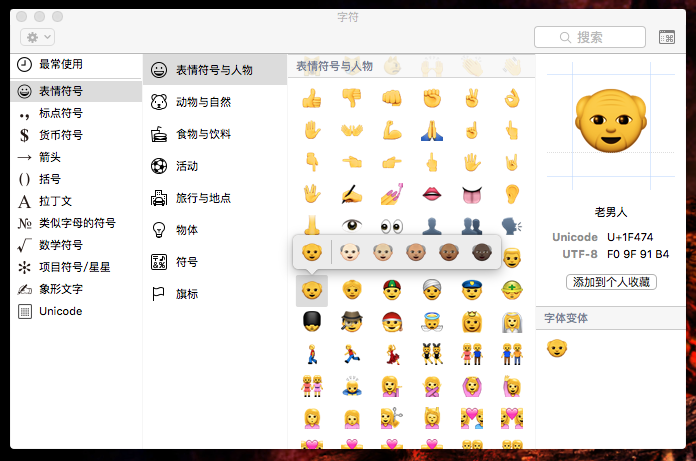696x461 pixels.
Task: Select the OK hand emoji
Action: click(x=512, y=99)
